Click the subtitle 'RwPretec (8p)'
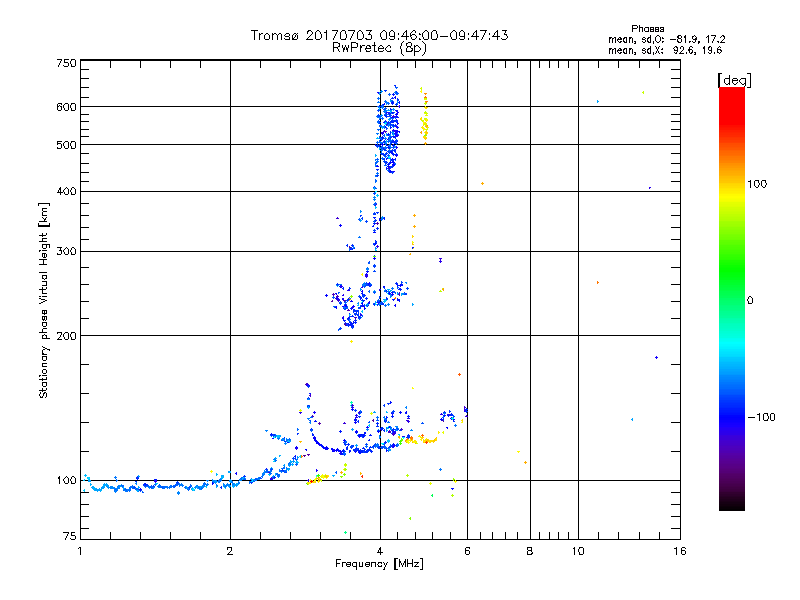Viewport: 800px width, 600px height. 379,48
